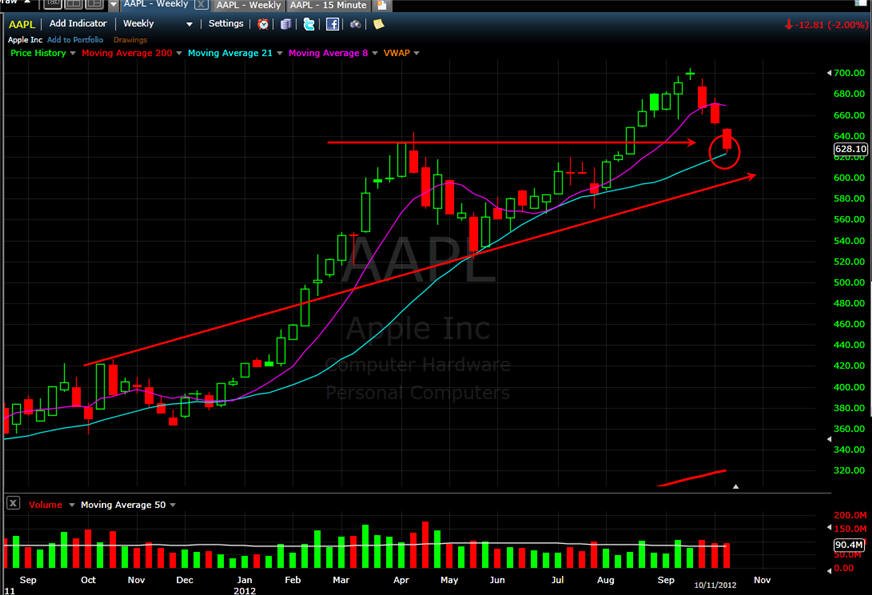Click the Jan 2012 time axis label

coord(245,585)
